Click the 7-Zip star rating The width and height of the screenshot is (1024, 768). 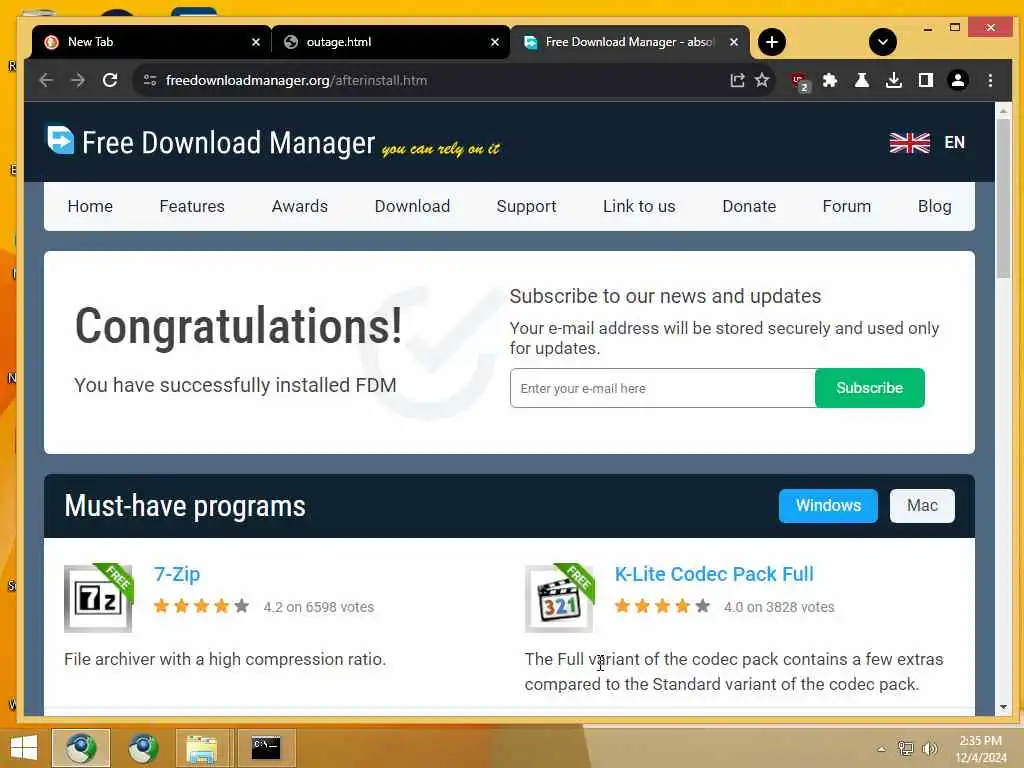(201, 607)
